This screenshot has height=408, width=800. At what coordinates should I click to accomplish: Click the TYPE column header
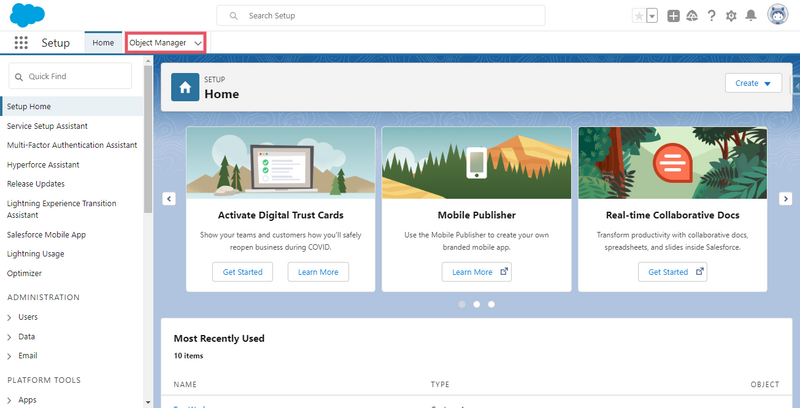[440, 385]
